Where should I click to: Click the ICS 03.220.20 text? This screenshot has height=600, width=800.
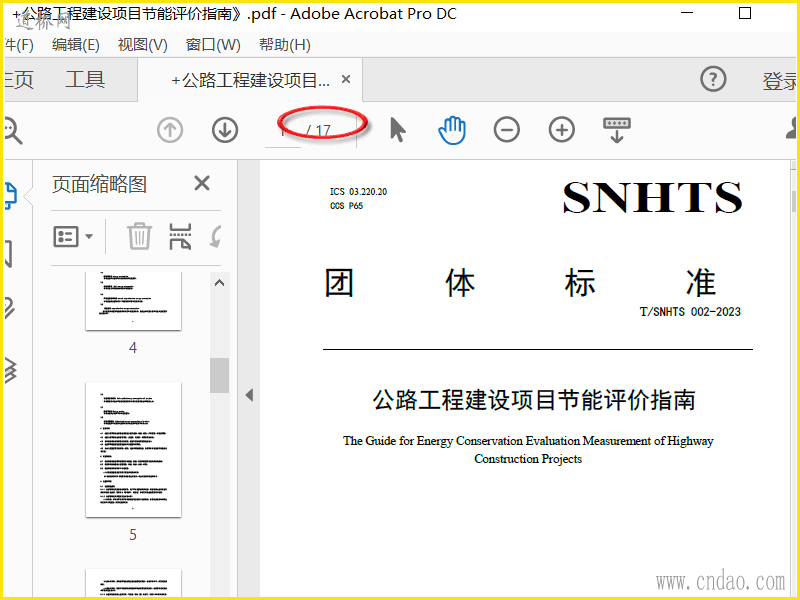click(358, 192)
